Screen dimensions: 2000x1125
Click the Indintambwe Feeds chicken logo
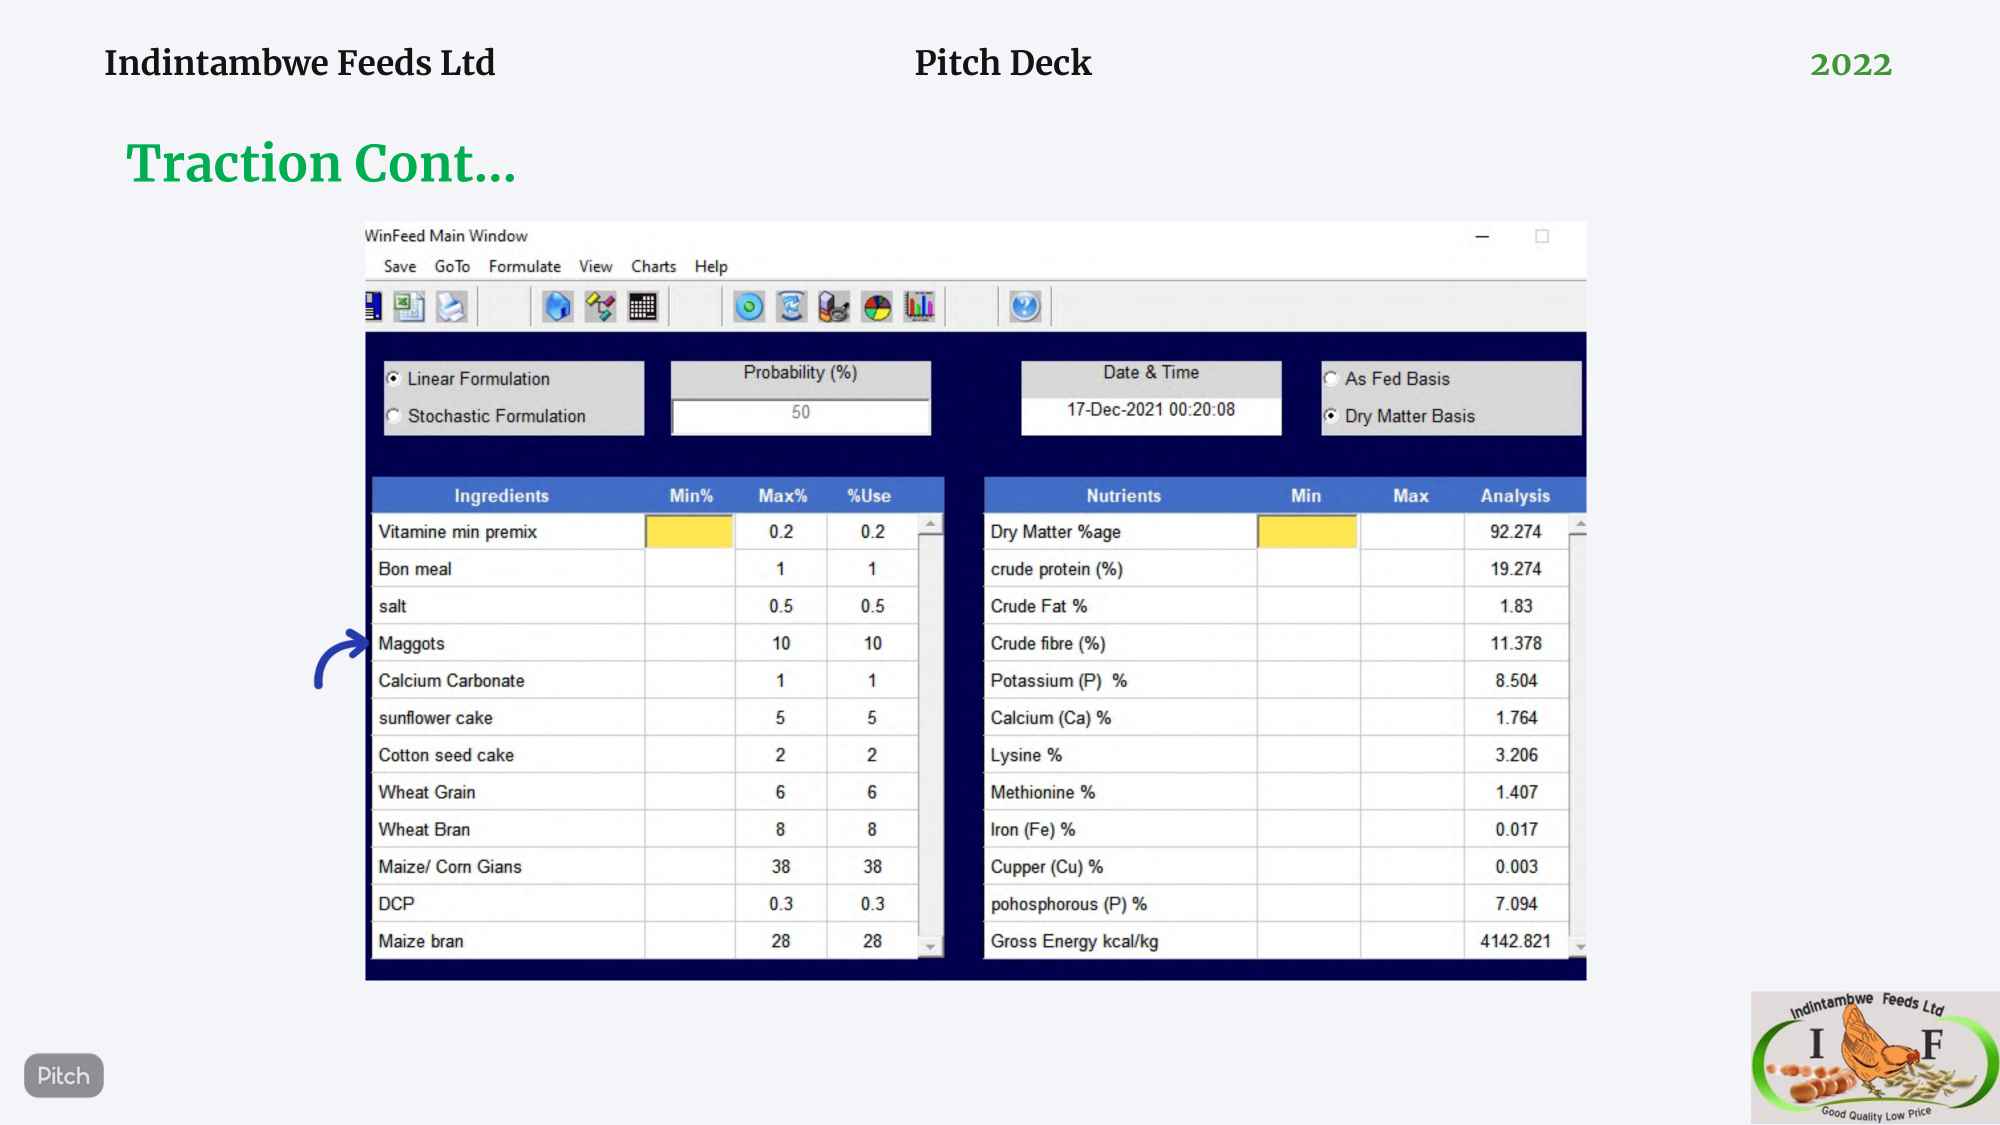1875,1058
